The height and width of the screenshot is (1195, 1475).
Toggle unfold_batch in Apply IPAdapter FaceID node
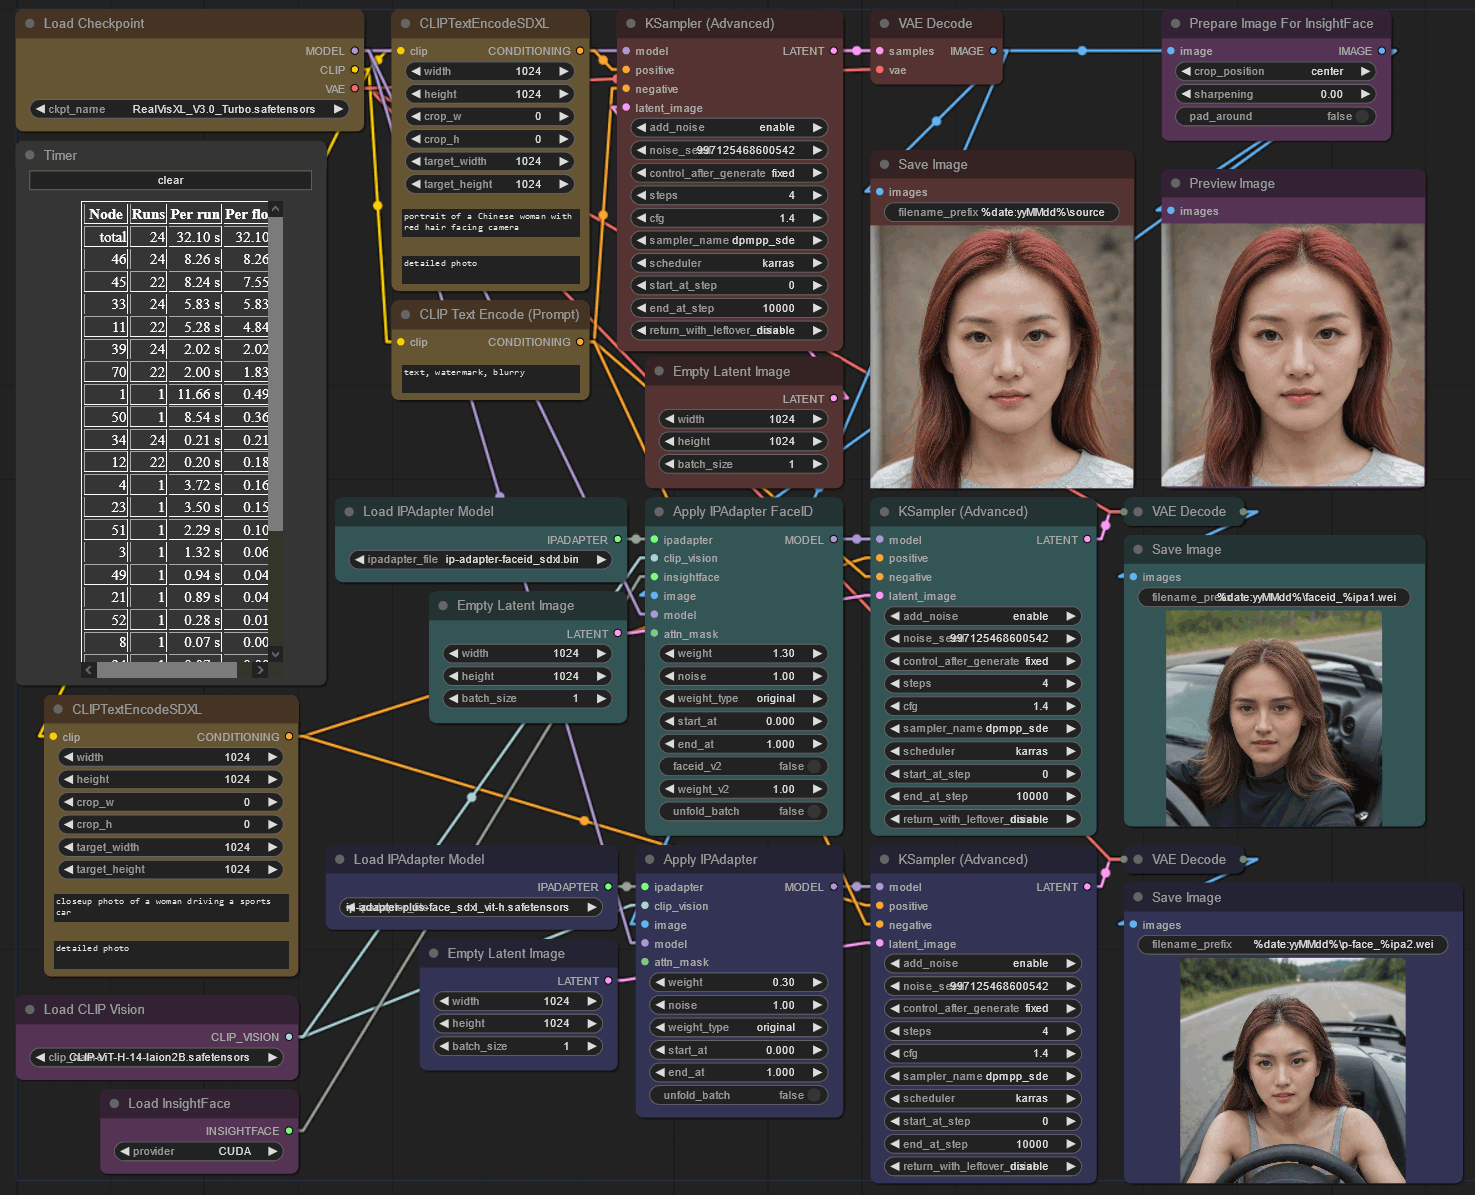pyautogui.click(x=743, y=811)
